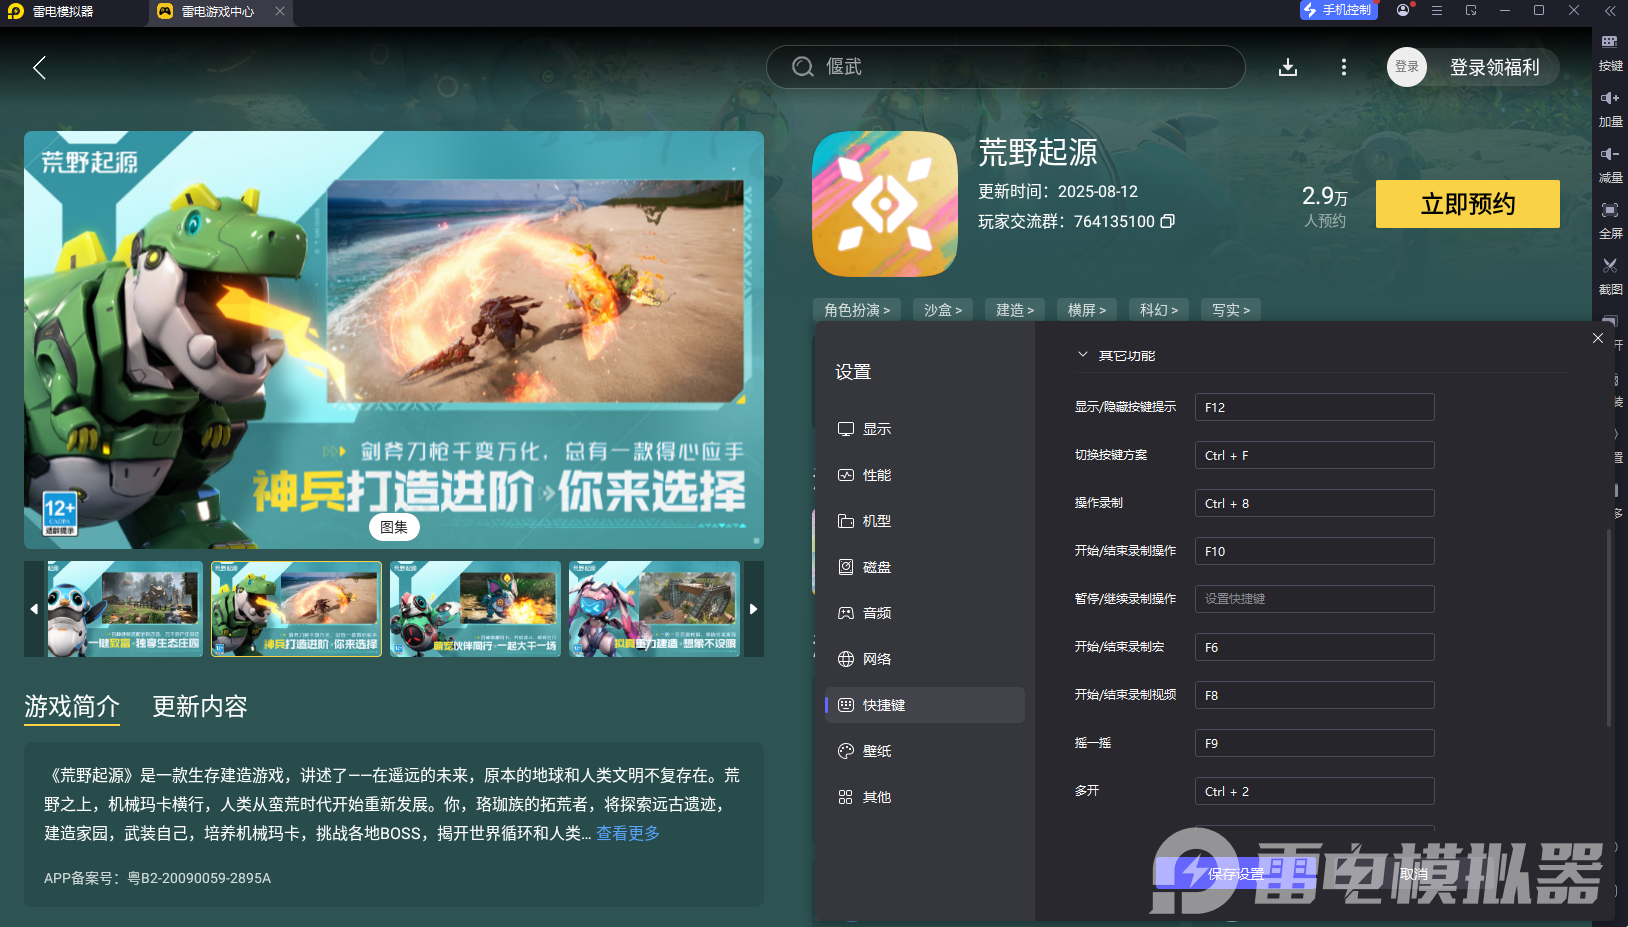This screenshot has width=1628, height=927.
Task: Open the download manager icon
Action: (x=1288, y=67)
